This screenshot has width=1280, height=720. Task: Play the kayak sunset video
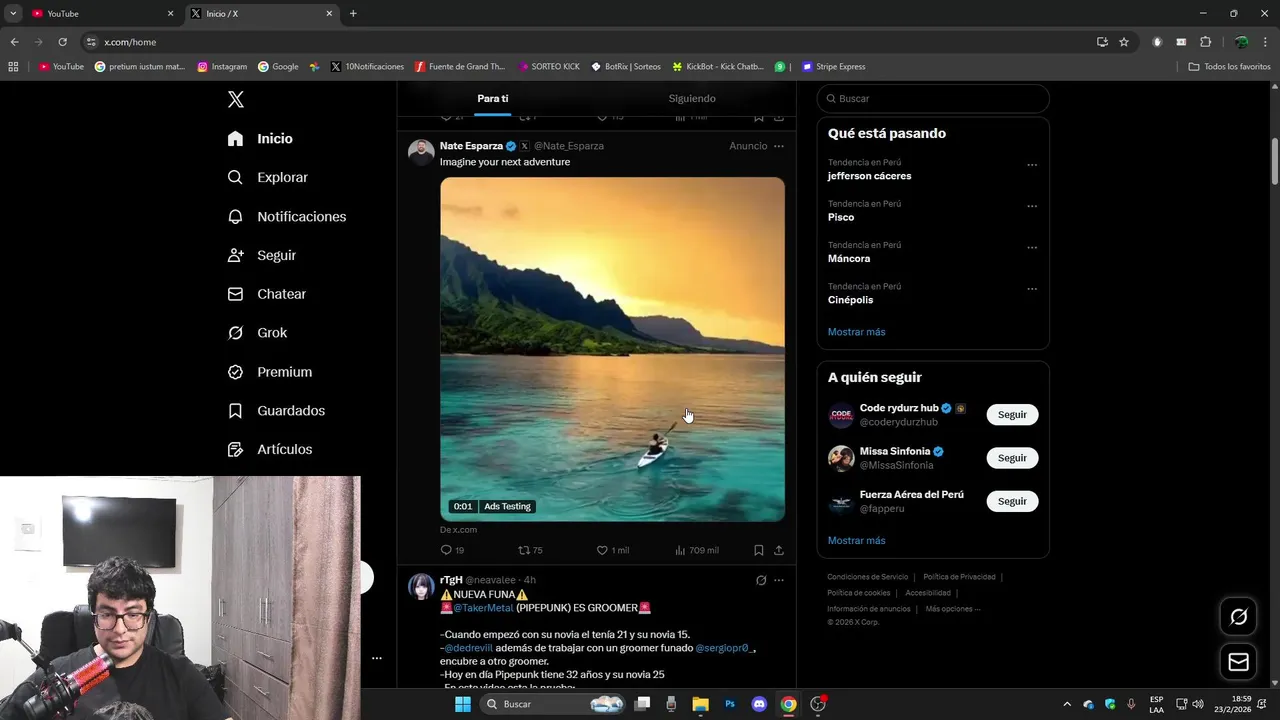[x=612, y=349]
